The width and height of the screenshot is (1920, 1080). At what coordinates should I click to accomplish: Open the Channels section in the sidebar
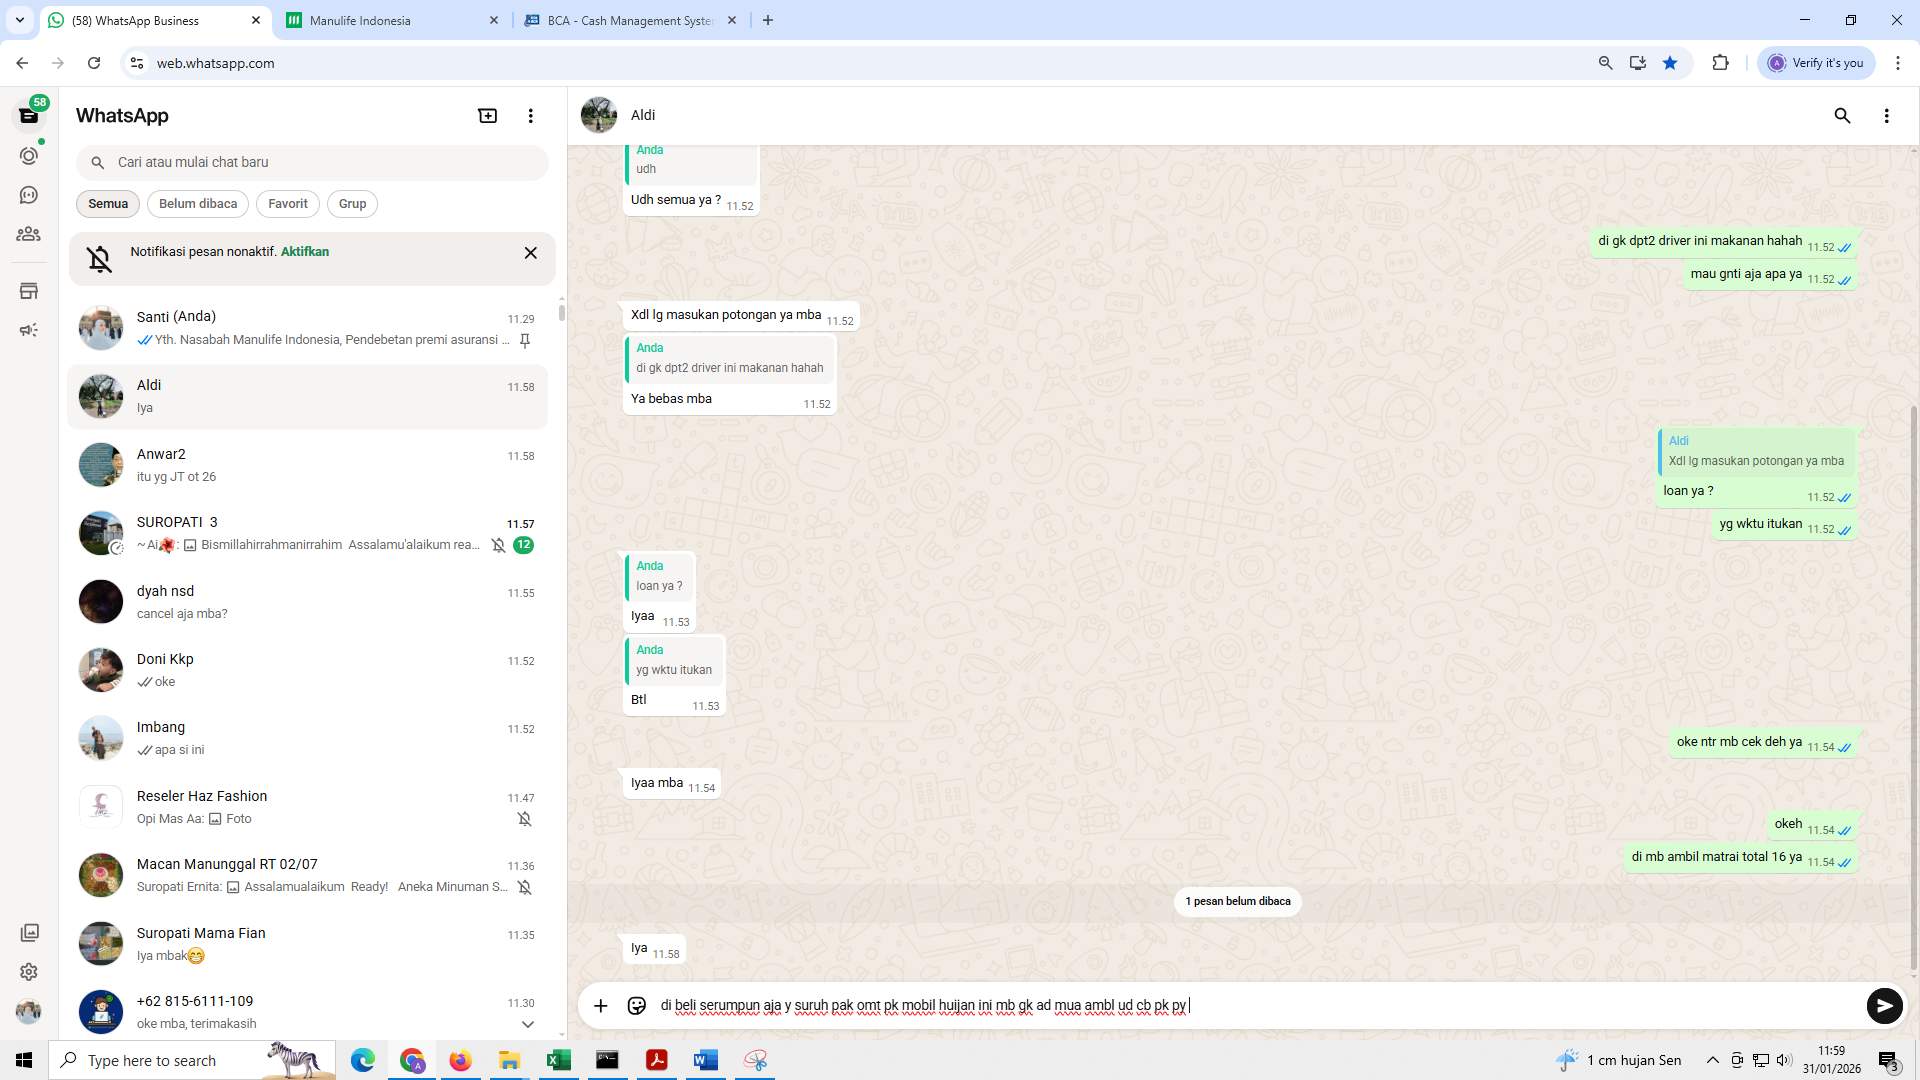coord(29,195)
